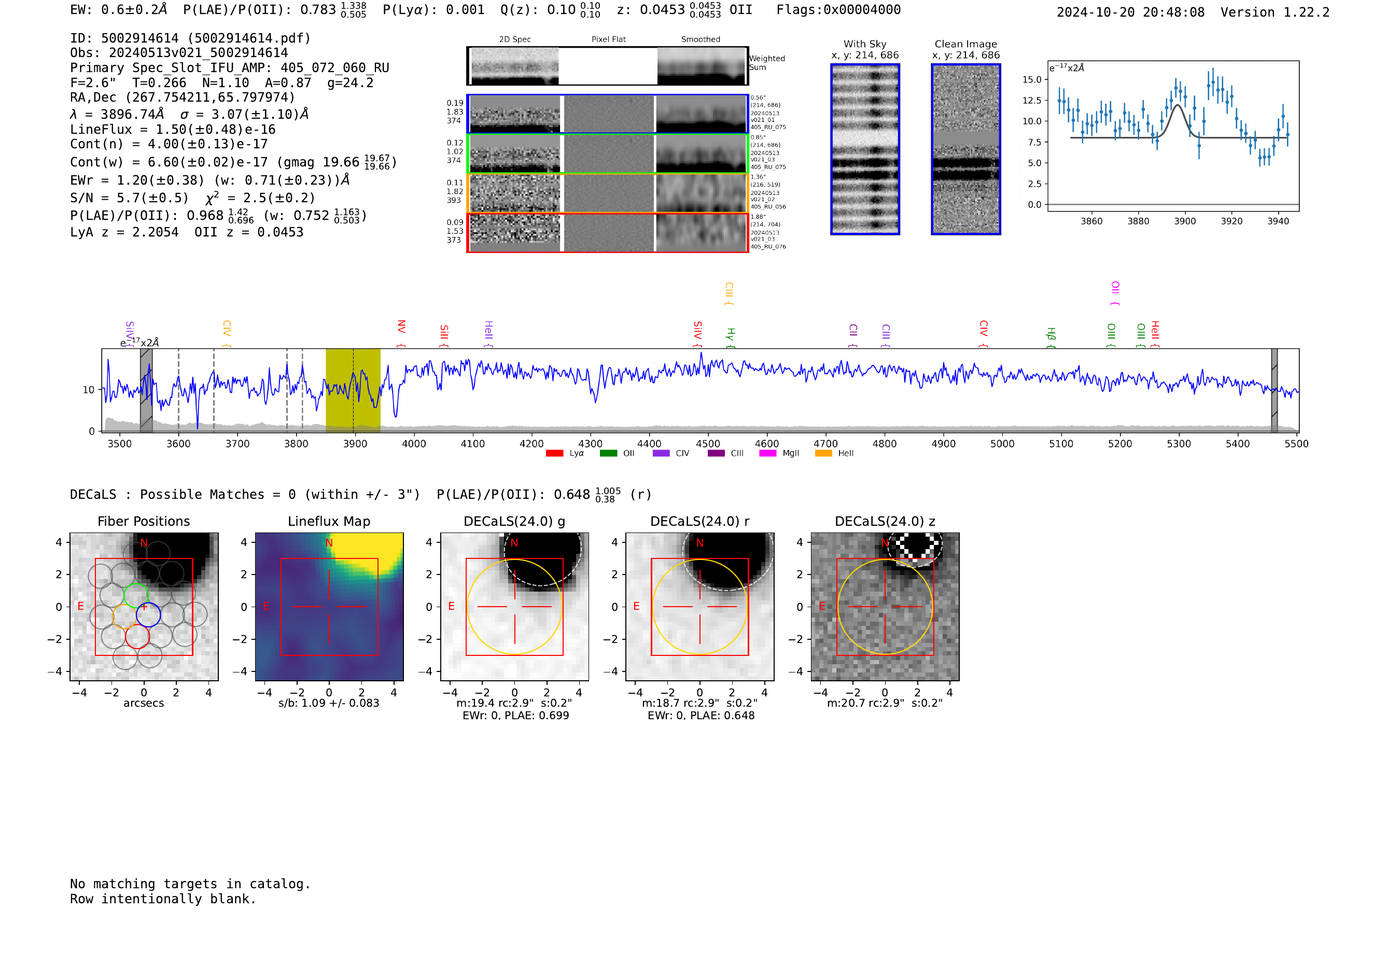Select the text "ID: 5002914614 (5002914614.pdf)"
This screenshot has height=953, width=1400.
pos(190,38)
